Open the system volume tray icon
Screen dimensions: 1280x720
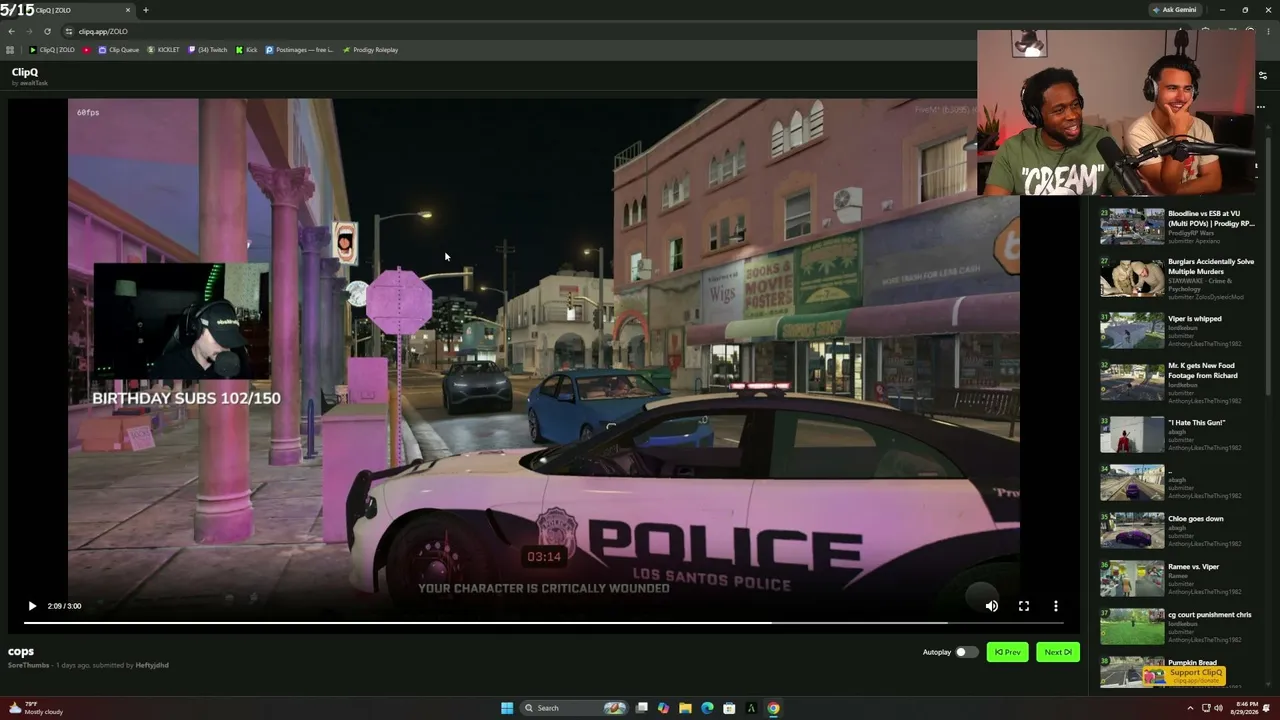[x=1218, y=708]
